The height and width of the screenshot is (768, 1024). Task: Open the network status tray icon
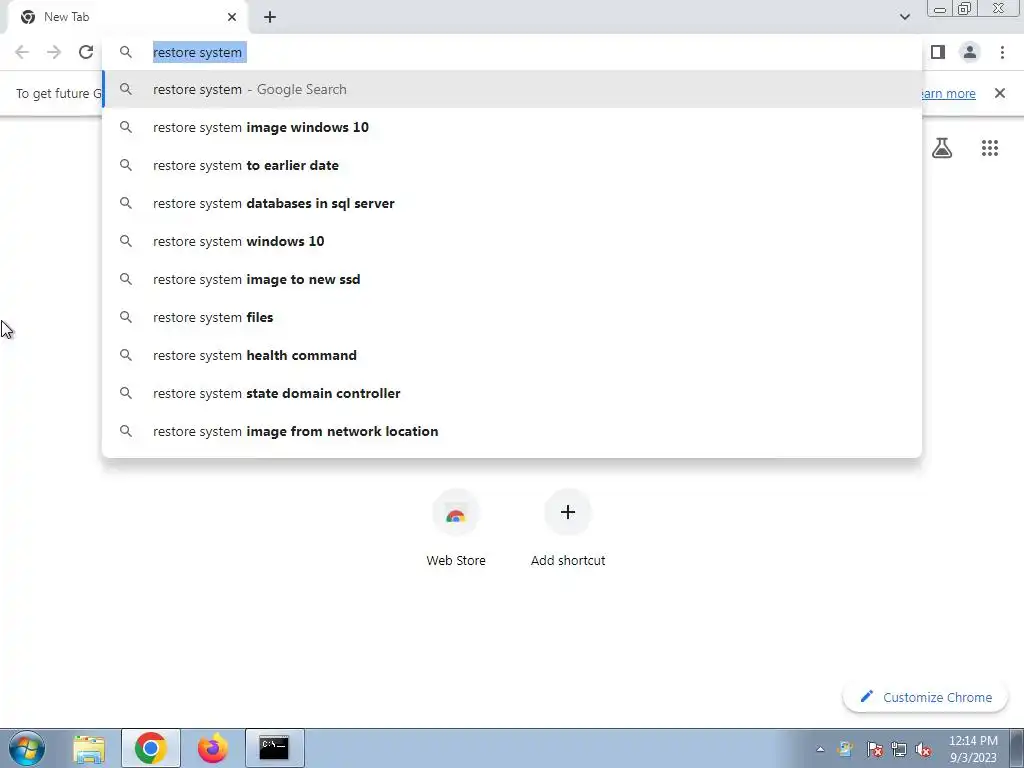[x=899, y=750]
